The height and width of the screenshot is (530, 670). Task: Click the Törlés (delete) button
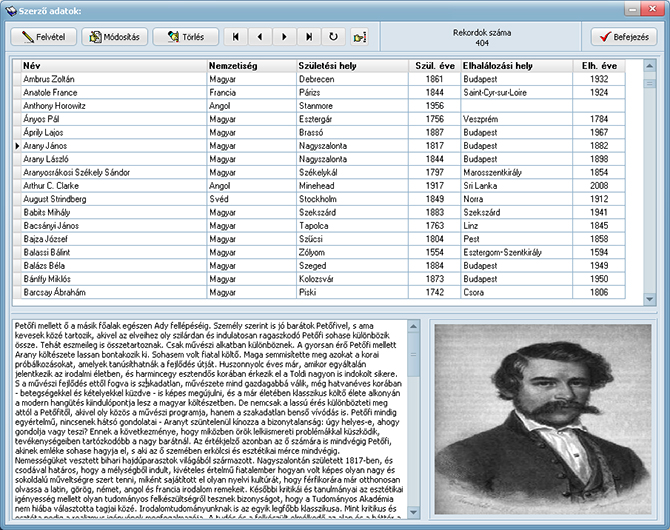[x=185, y=37]
